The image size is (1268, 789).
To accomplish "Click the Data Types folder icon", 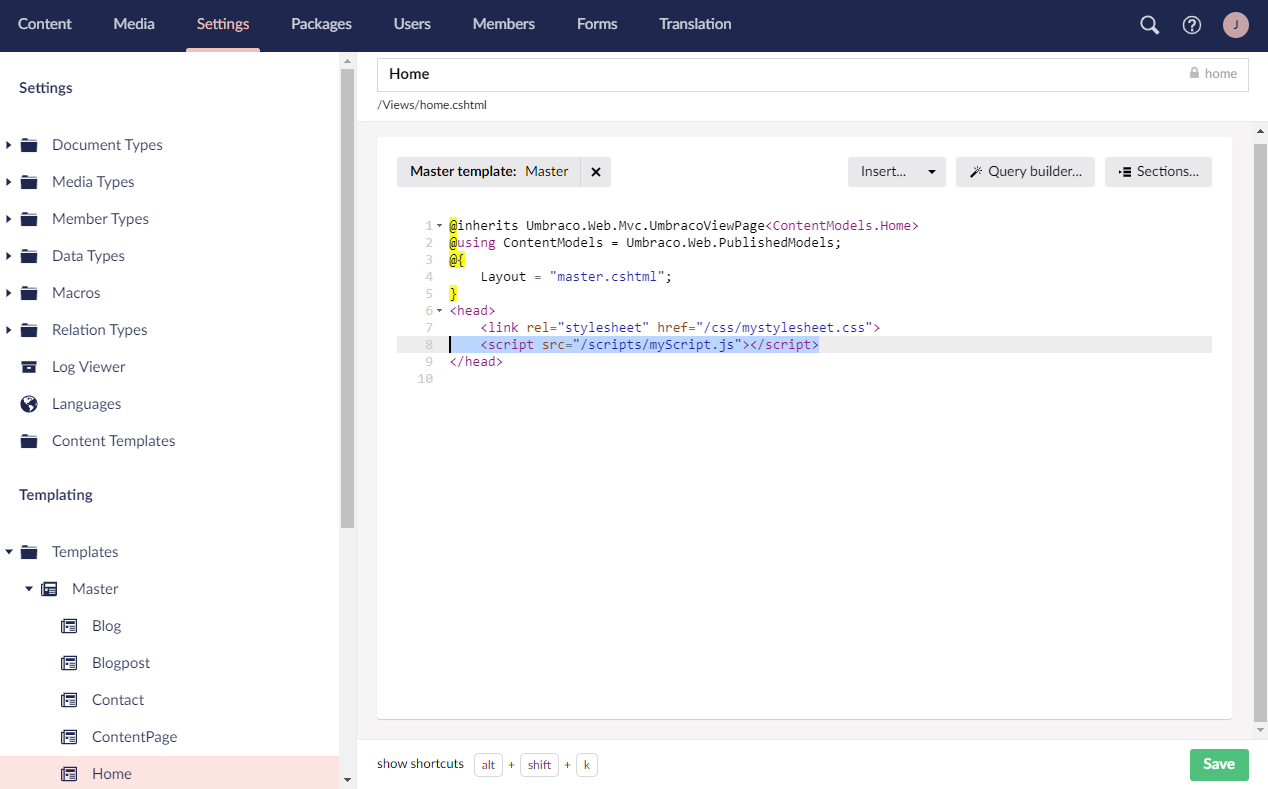I will tap(30, 256).
